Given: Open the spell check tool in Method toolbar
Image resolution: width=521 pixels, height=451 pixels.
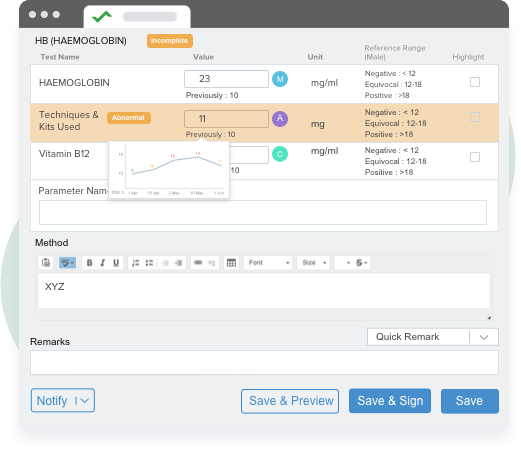Looking at the screenshot, I should pyautogui.click(x=67, y=263).
